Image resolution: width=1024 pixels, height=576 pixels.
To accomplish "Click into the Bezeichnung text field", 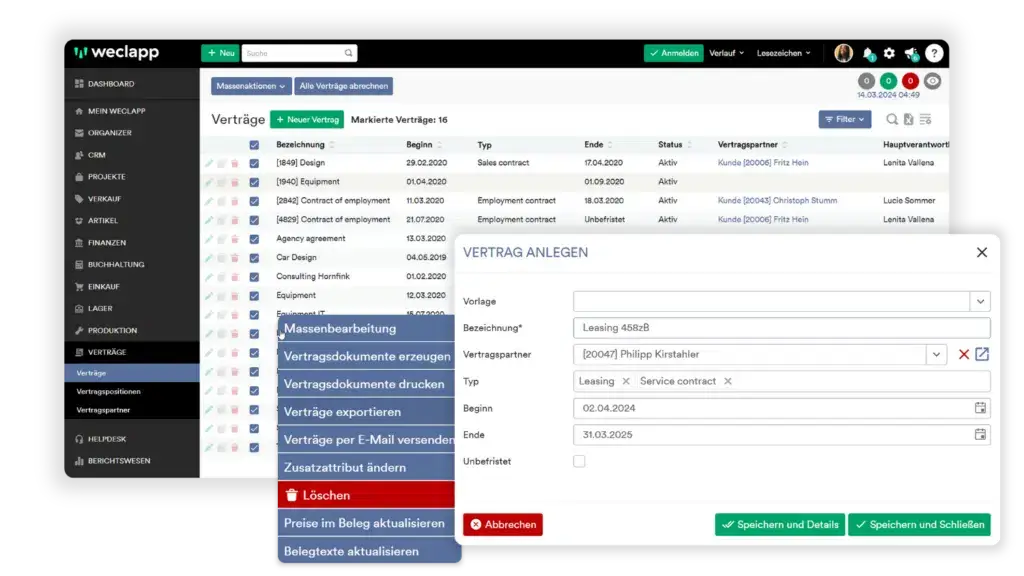I will (x=781, y=328).
